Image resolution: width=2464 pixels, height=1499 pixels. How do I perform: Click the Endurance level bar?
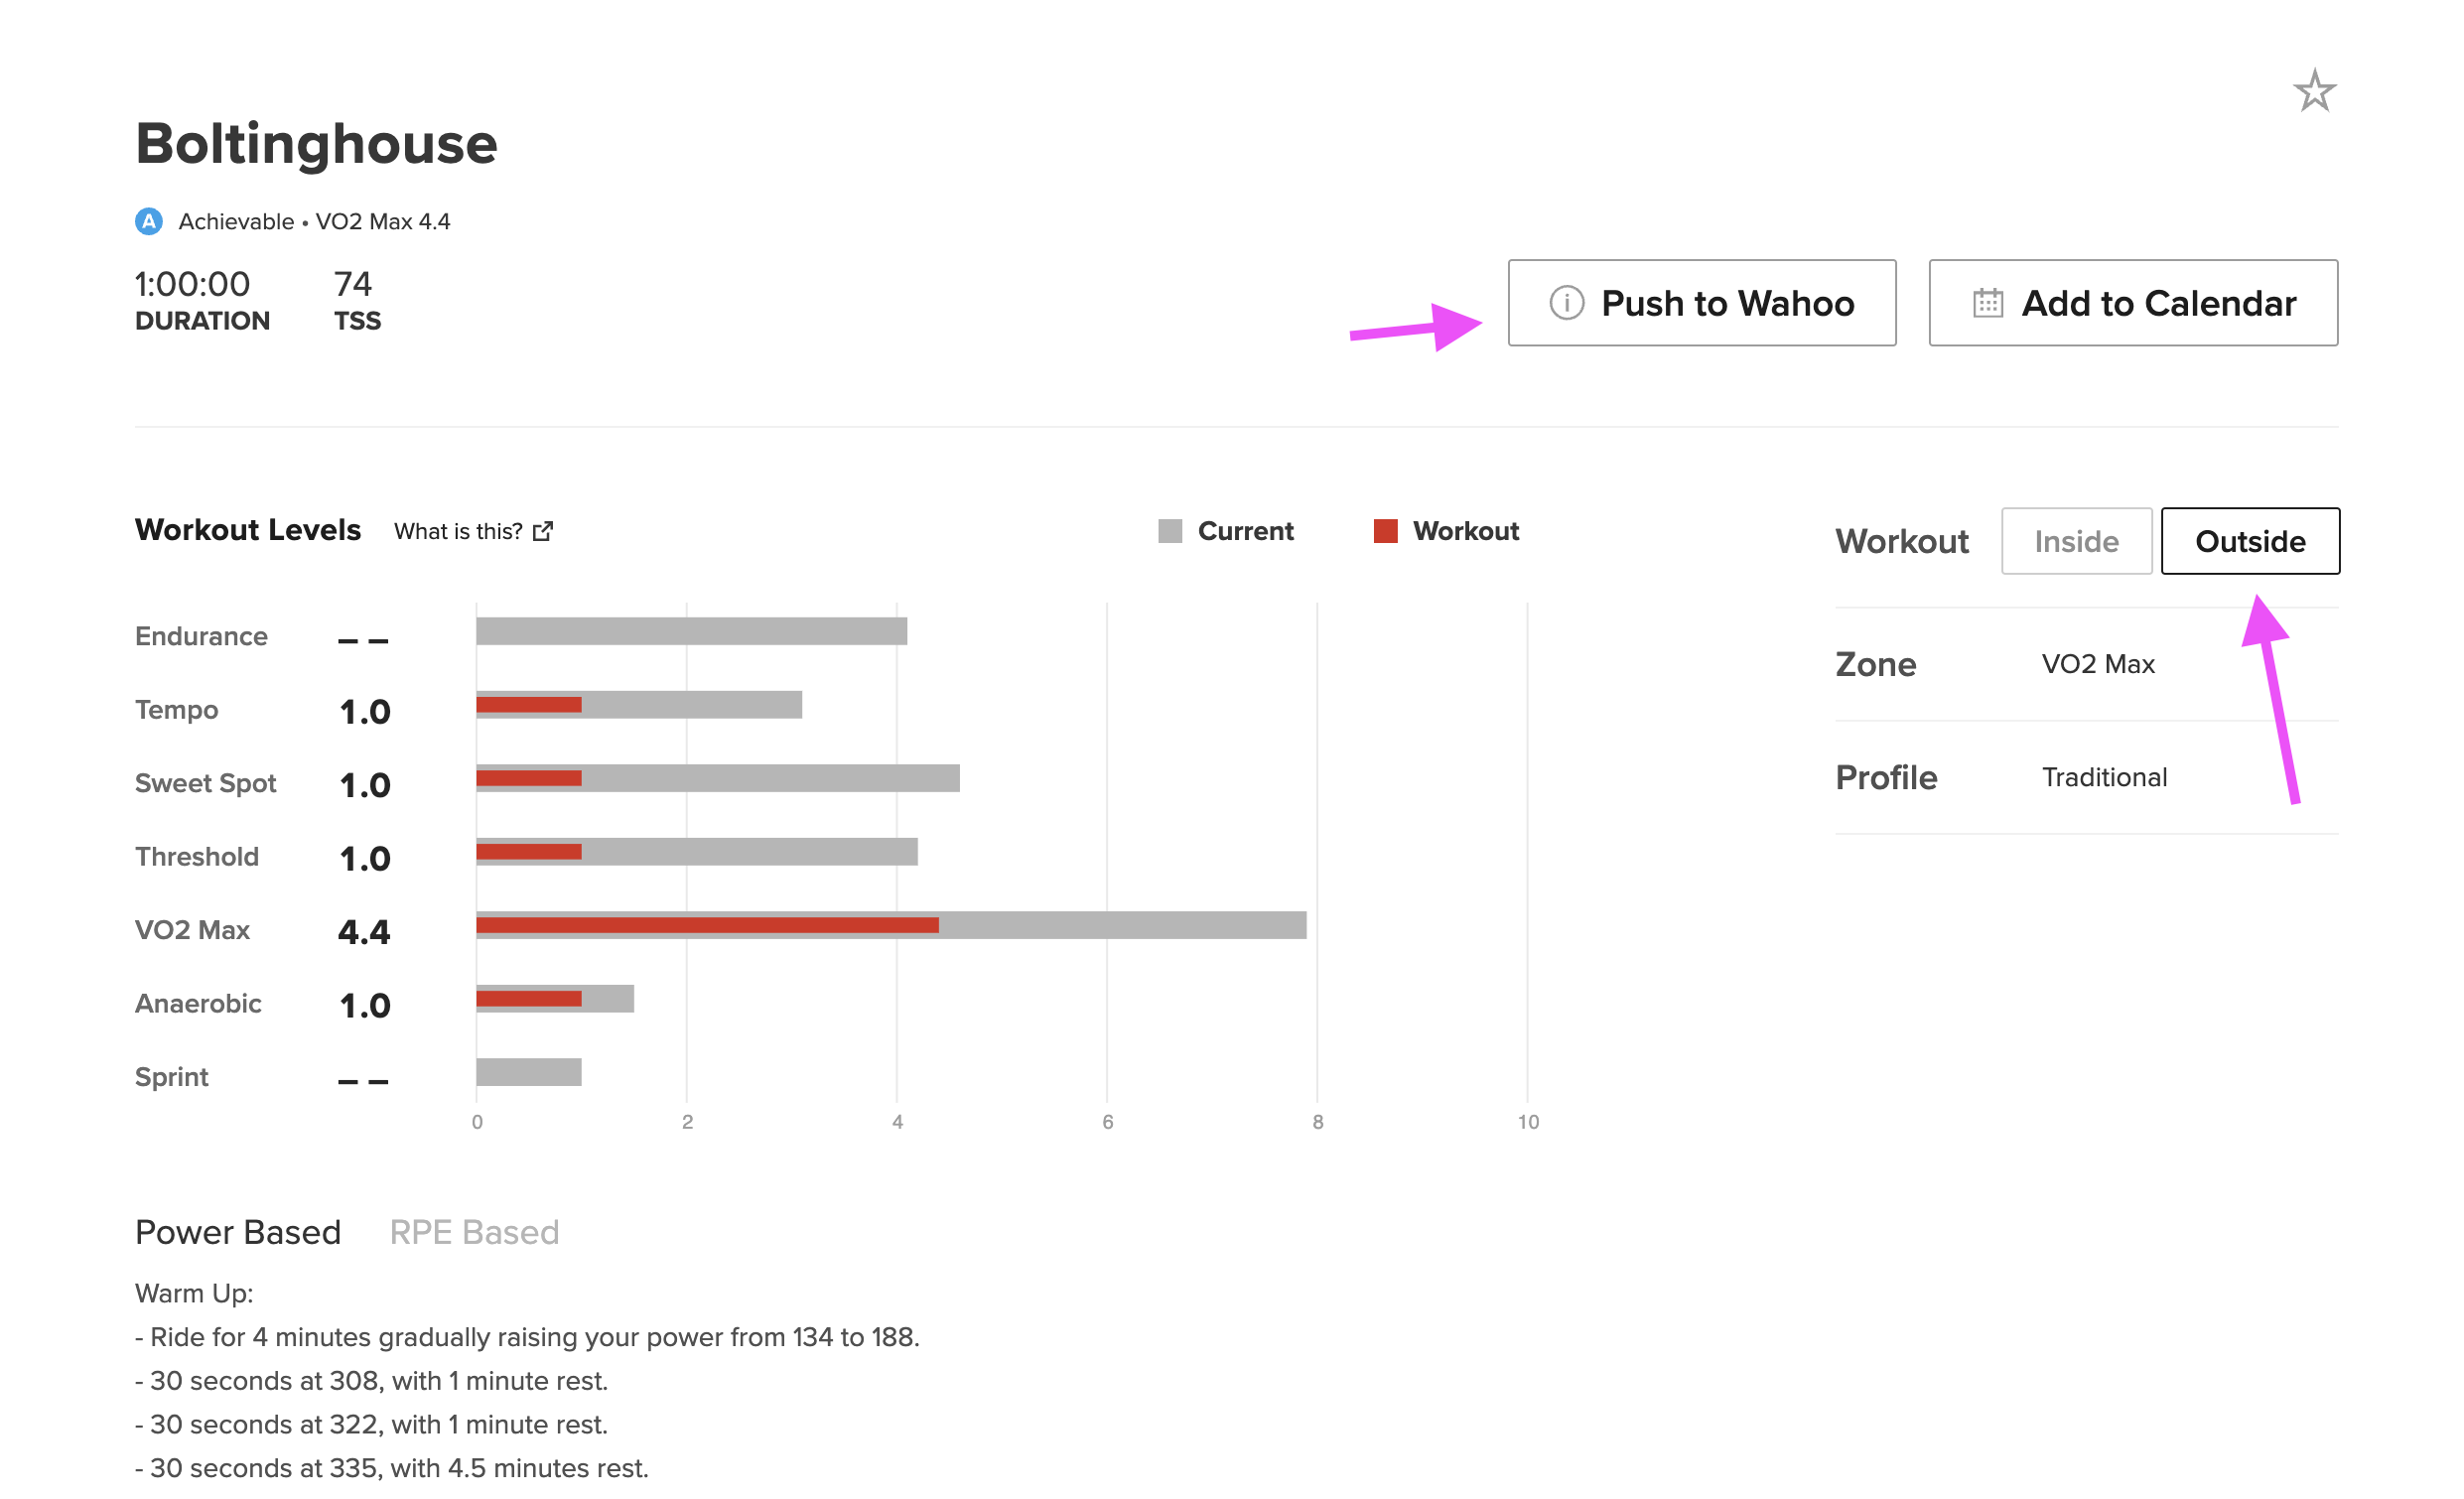pyautogui.click(x=691, y=631)
